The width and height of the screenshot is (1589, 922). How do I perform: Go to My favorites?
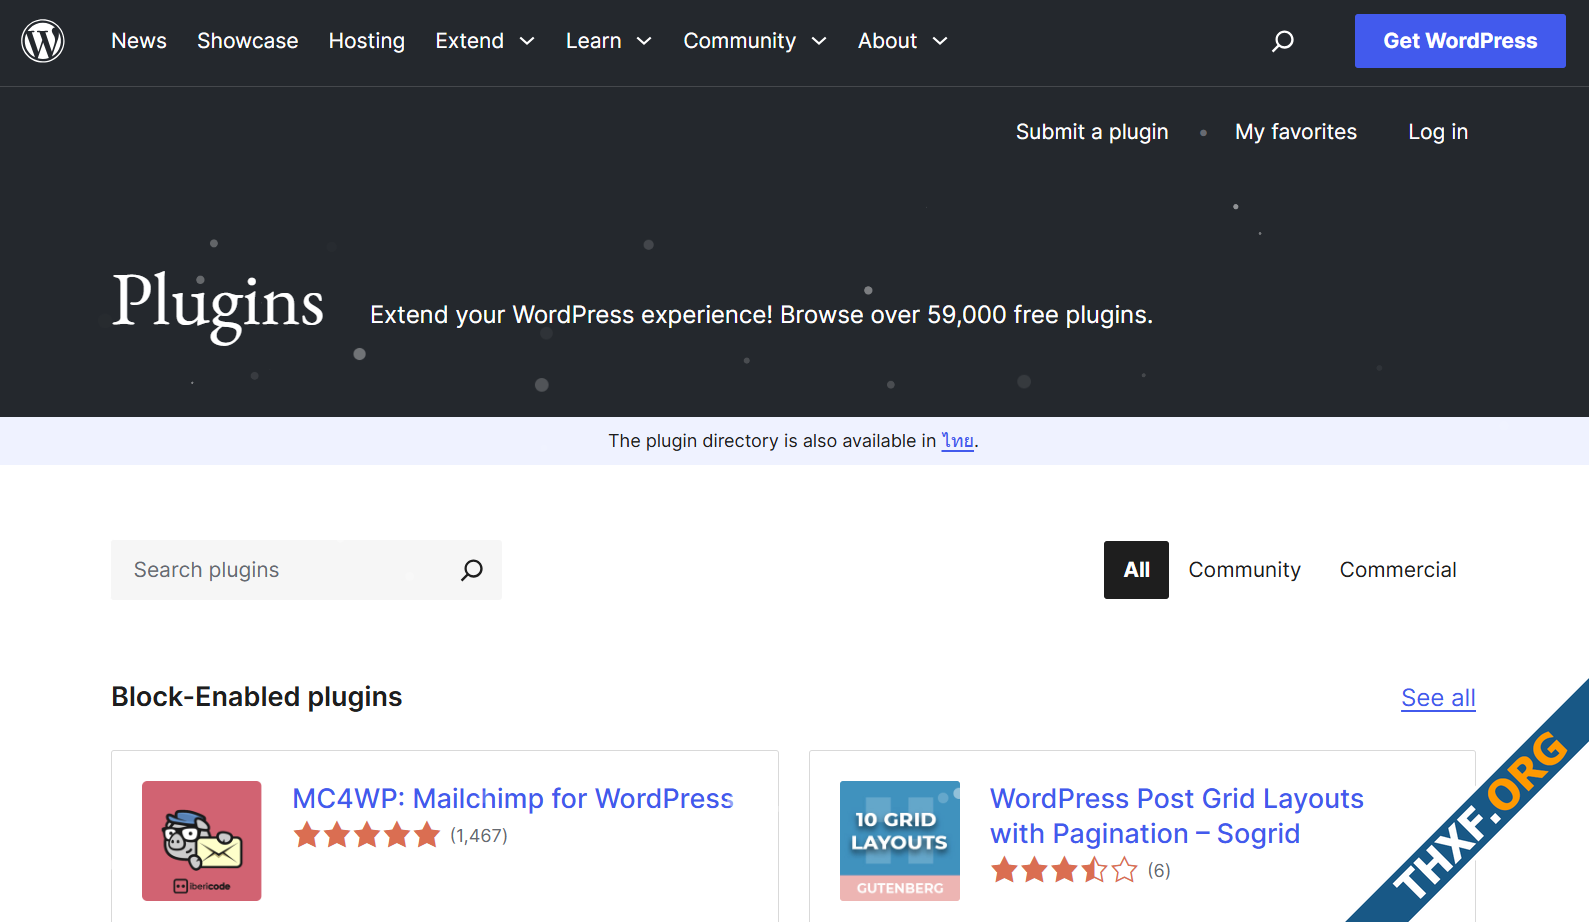[x=1296, y=132]
